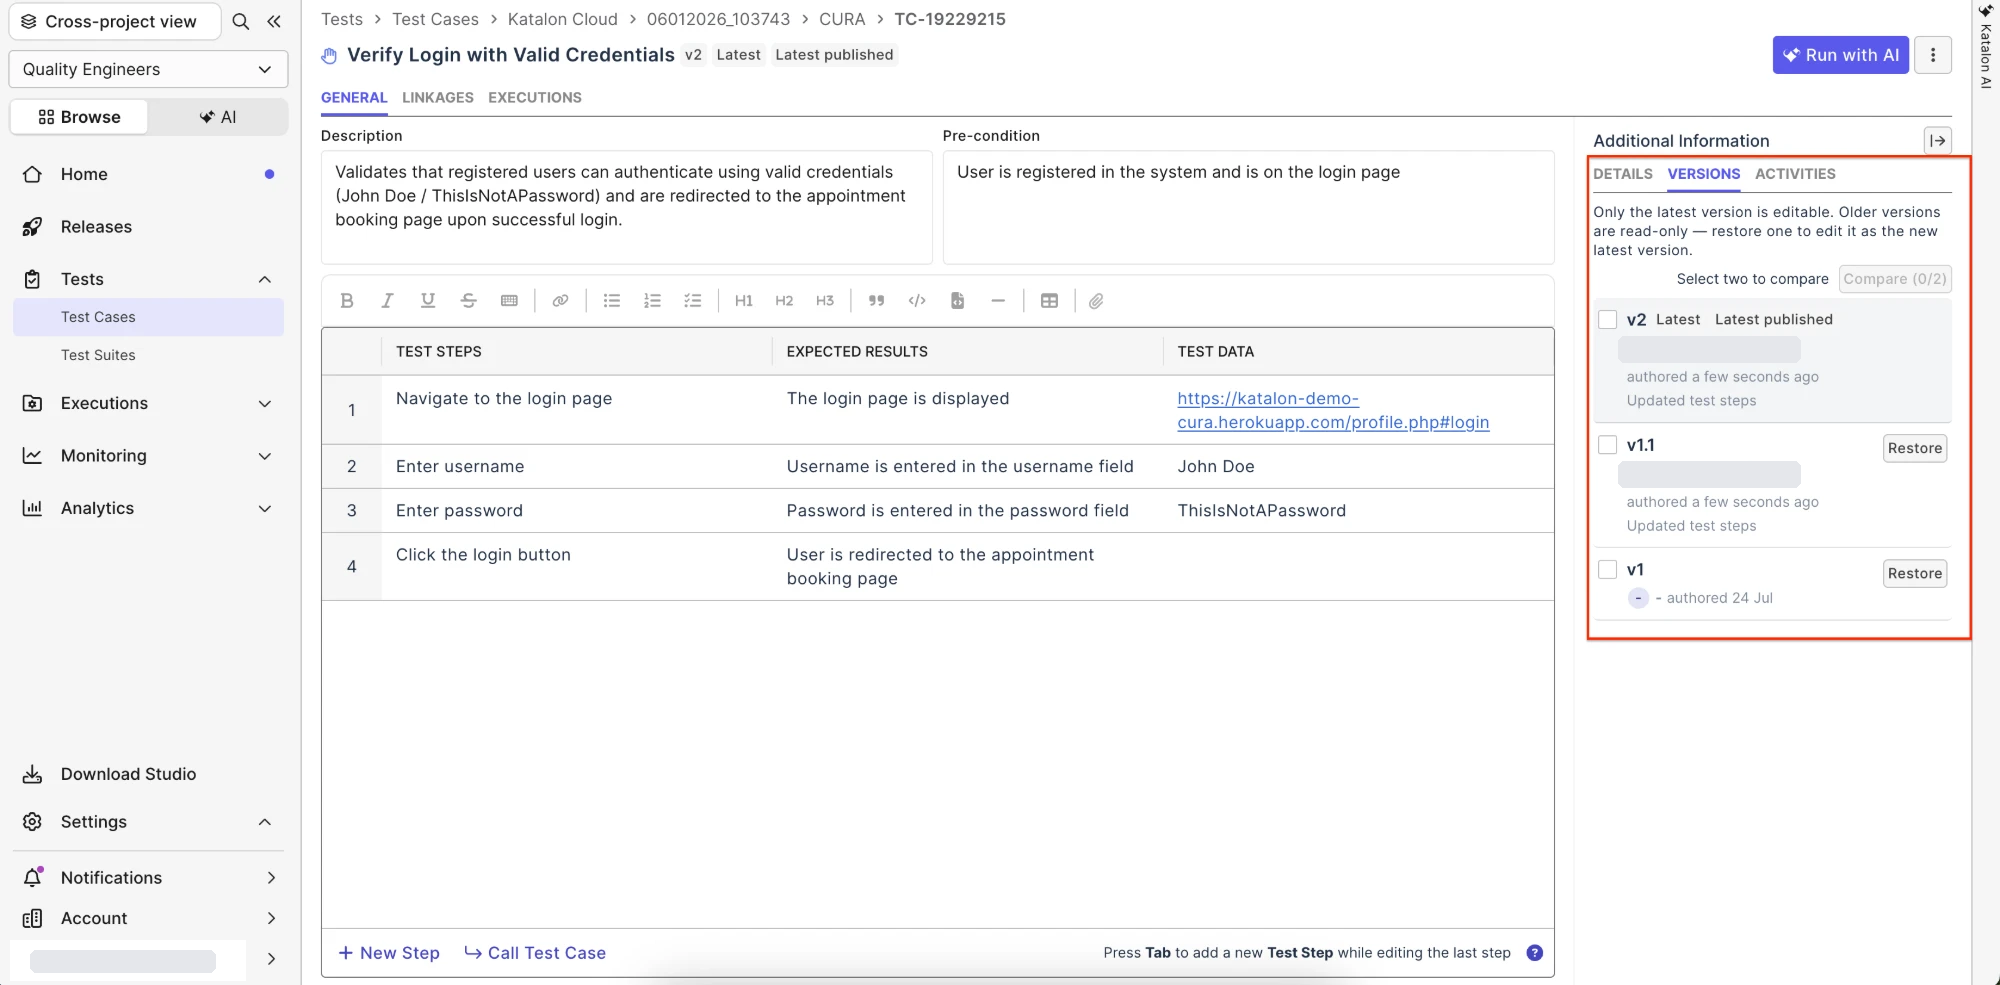Screen dimensions: 2000x985
Task: Tick the checkbox for version v2
Action: pos(1607,319)
